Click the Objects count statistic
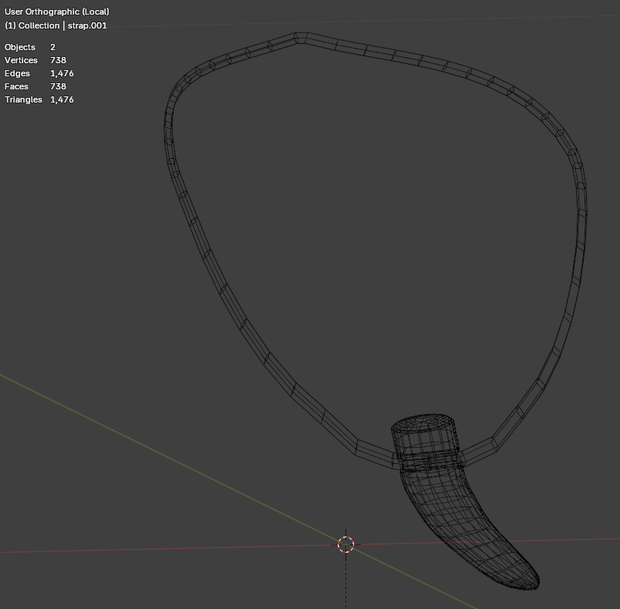 [30, 47]
